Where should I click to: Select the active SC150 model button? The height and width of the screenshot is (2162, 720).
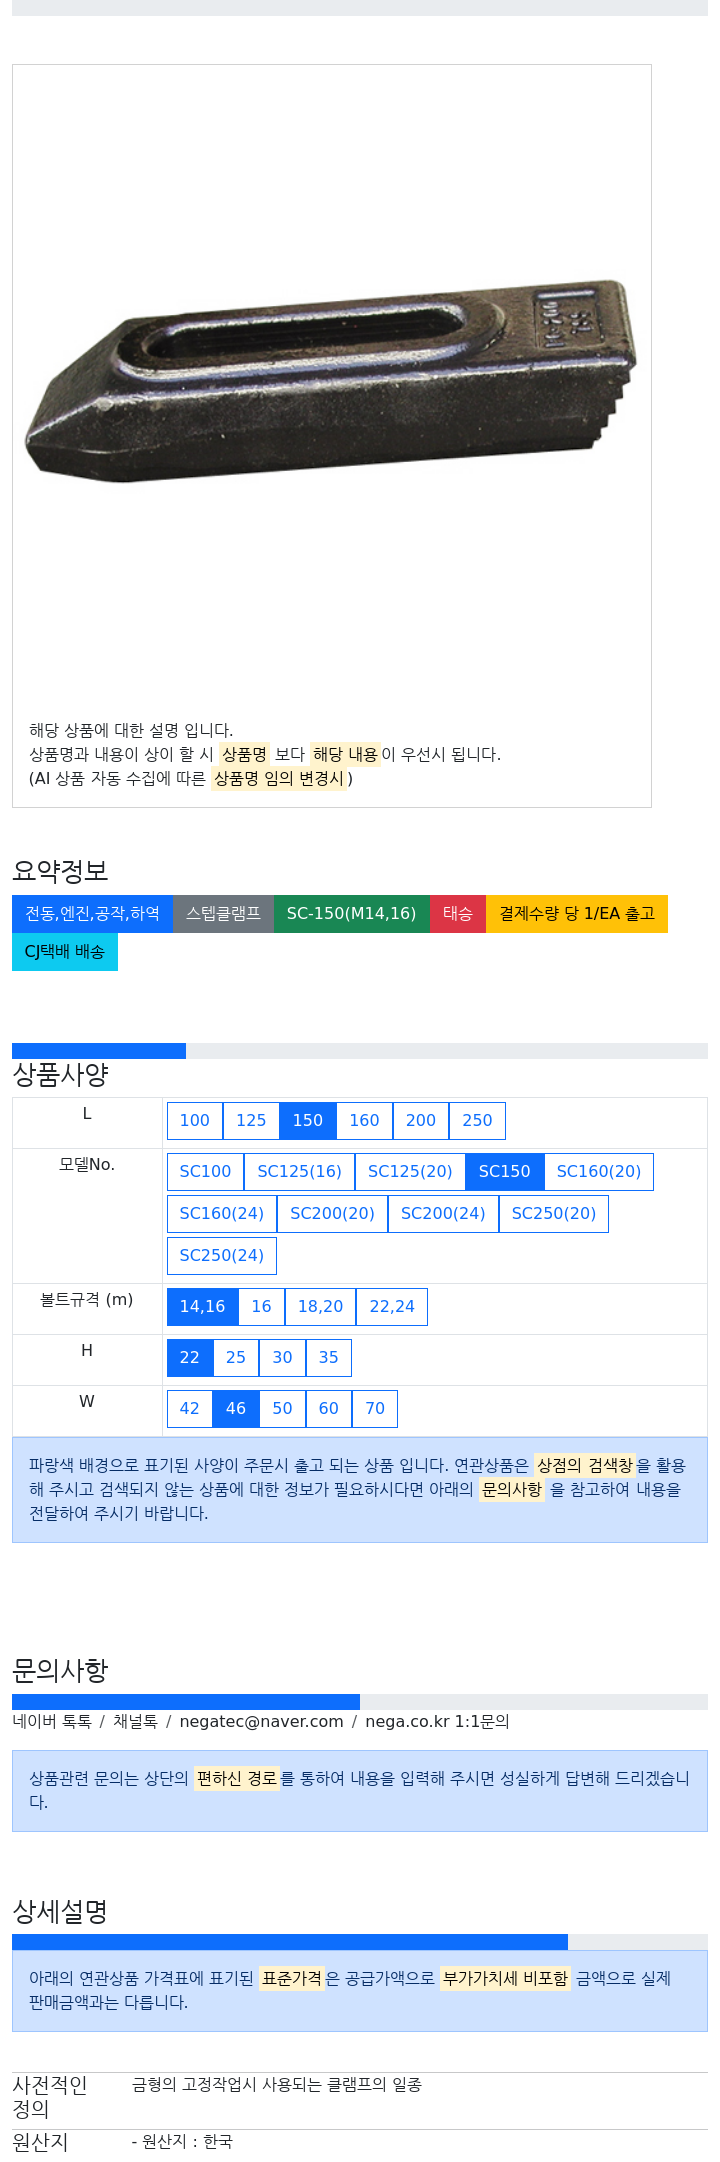[x=504, y=1171]
